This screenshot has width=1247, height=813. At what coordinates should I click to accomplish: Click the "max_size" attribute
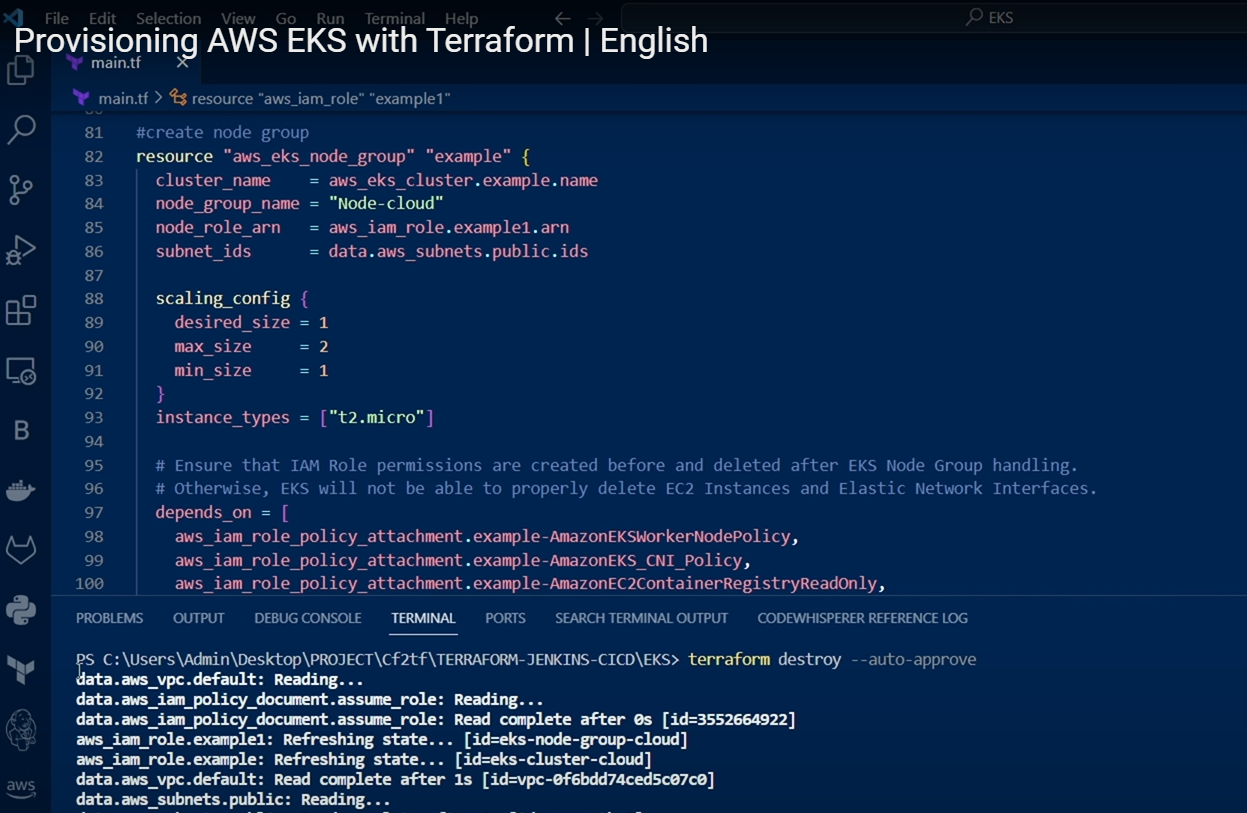click(213, 347)
